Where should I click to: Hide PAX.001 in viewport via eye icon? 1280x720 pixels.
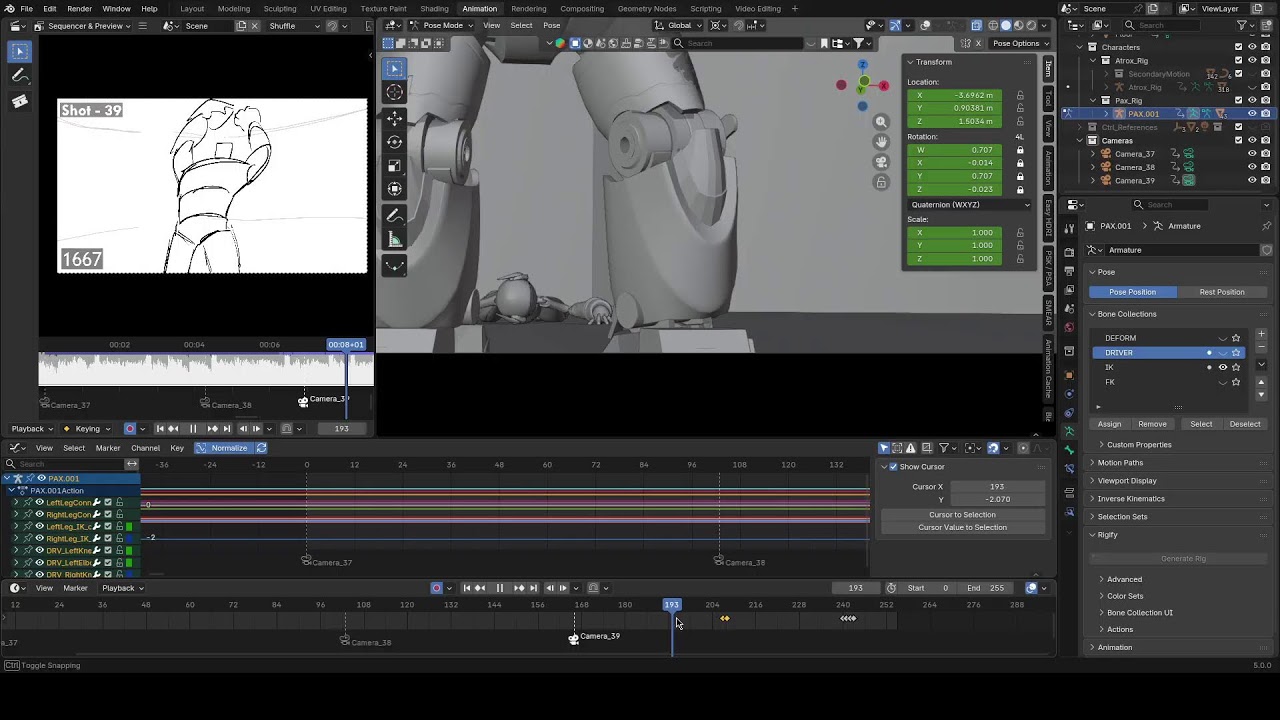tap(1252, 114)
